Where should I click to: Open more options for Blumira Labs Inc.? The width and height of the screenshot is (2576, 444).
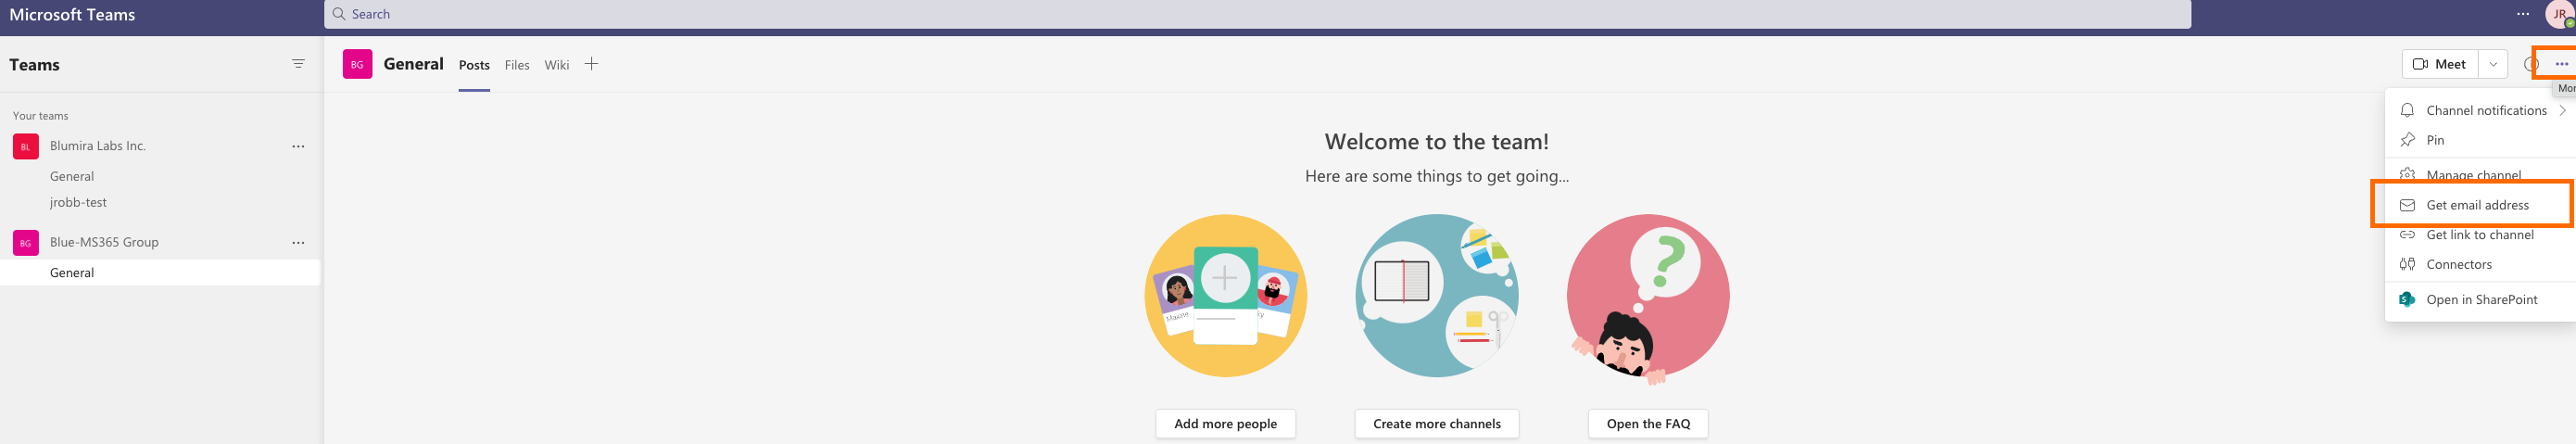298,146
